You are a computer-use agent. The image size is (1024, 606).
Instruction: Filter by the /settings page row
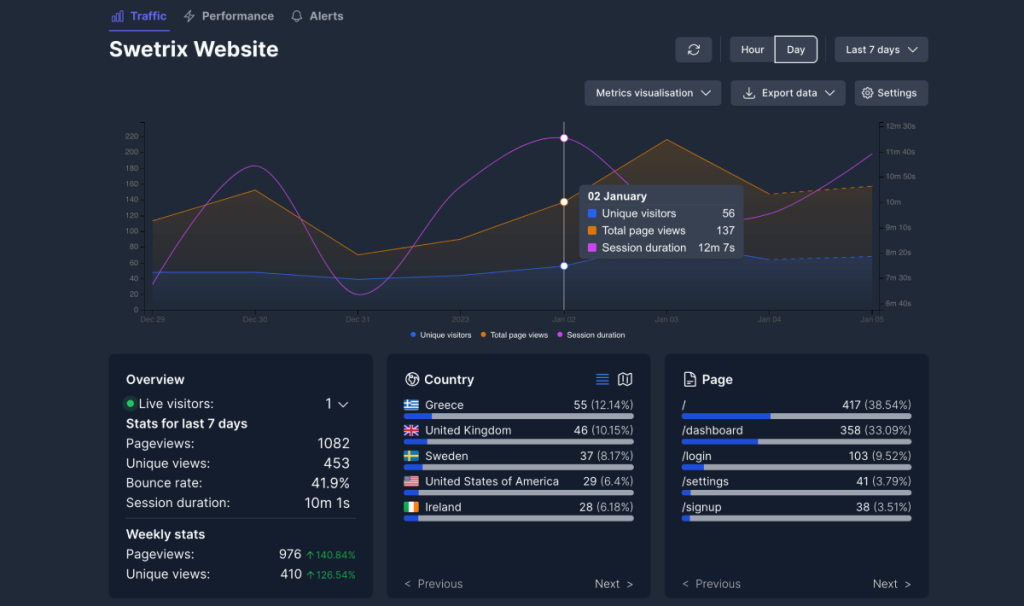pyautogui.click(x=796, y=481)
